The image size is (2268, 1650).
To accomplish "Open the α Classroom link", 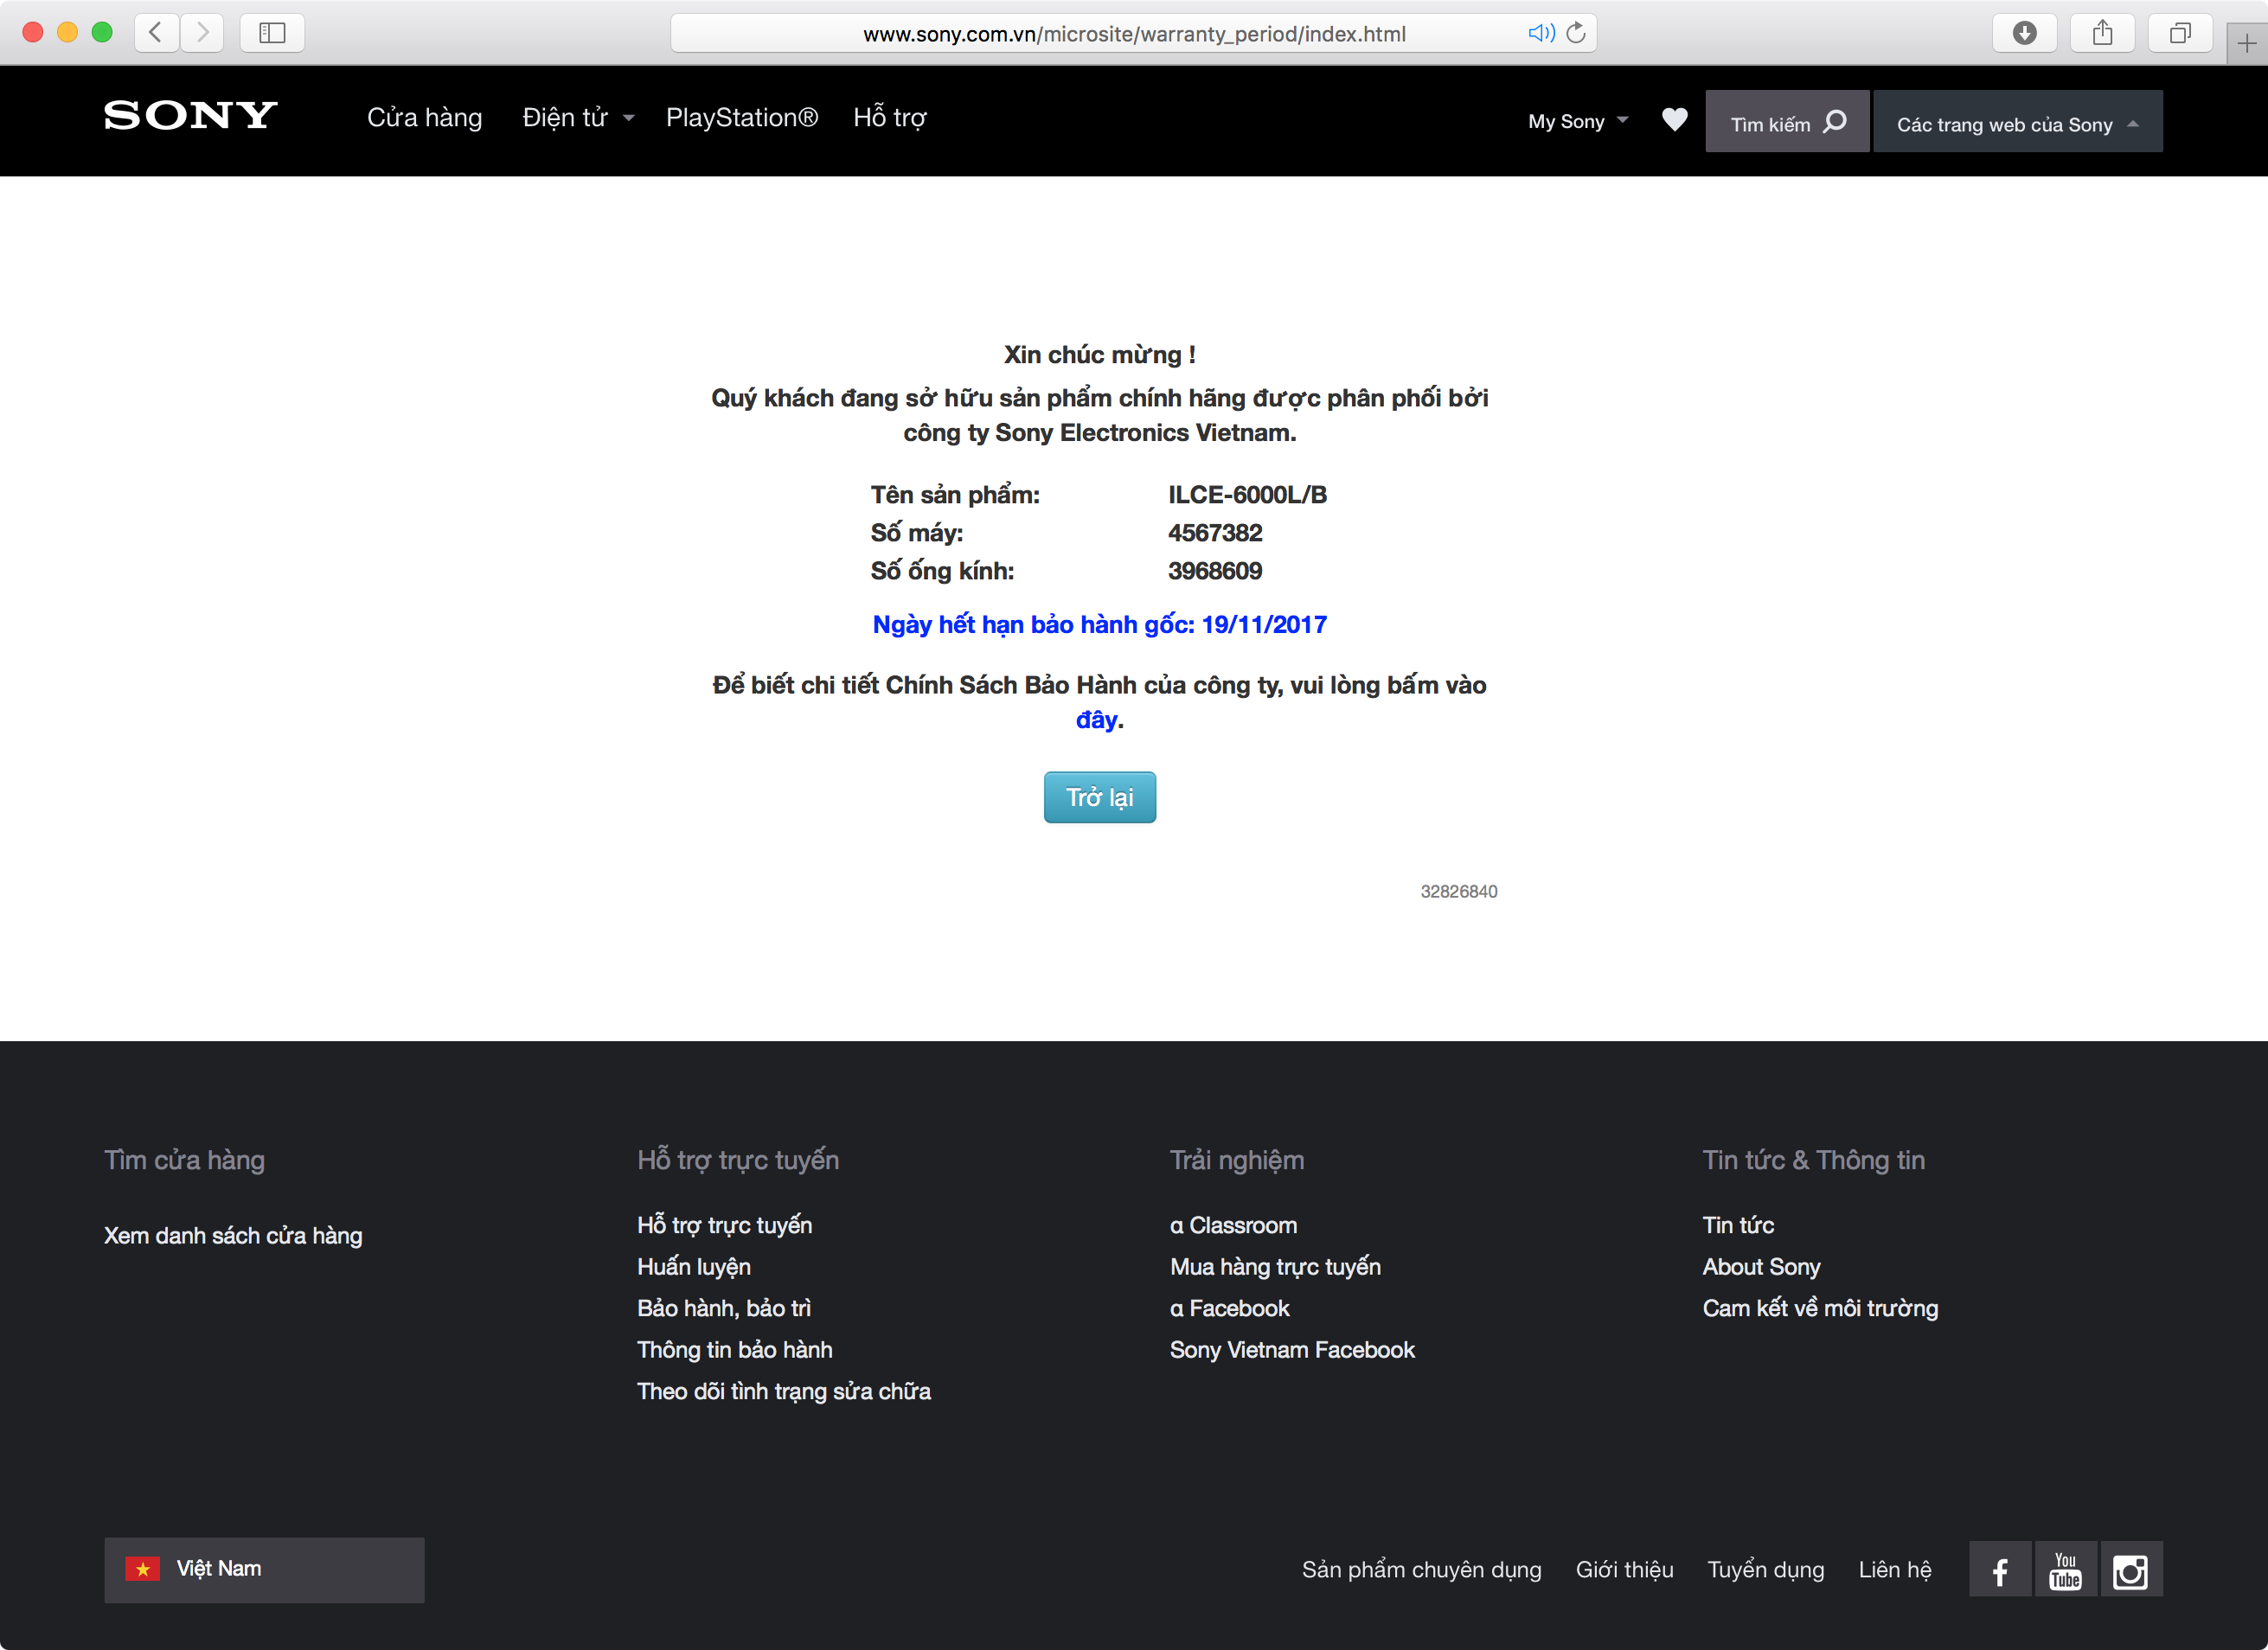I will [1233, 1225].
